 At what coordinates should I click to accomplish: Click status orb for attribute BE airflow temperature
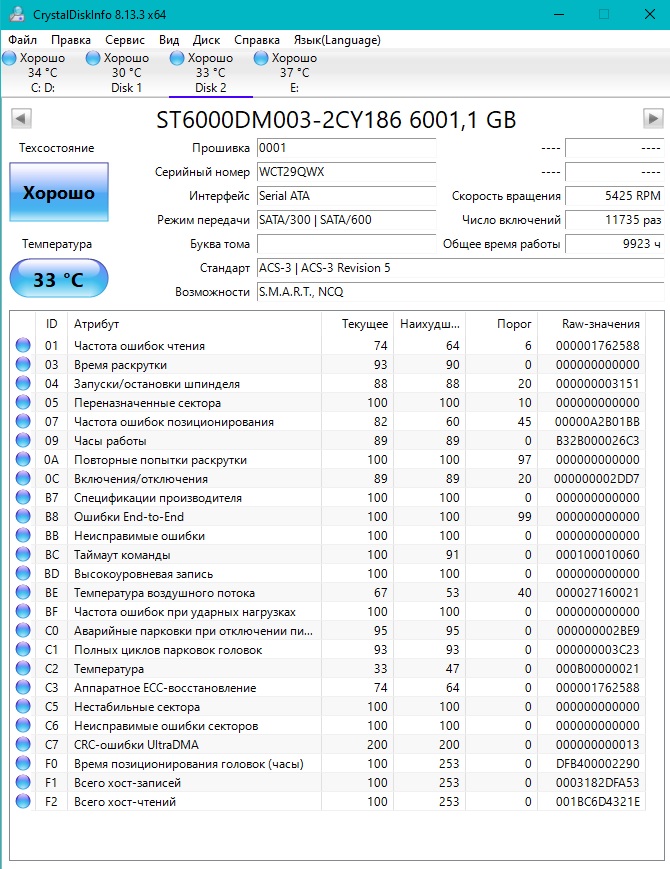tap(23, 592)
